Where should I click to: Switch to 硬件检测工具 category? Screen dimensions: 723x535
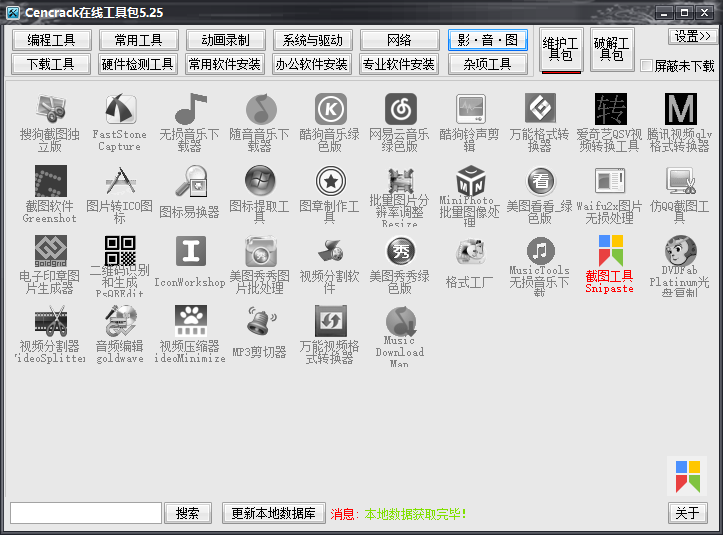pos(138,64)
